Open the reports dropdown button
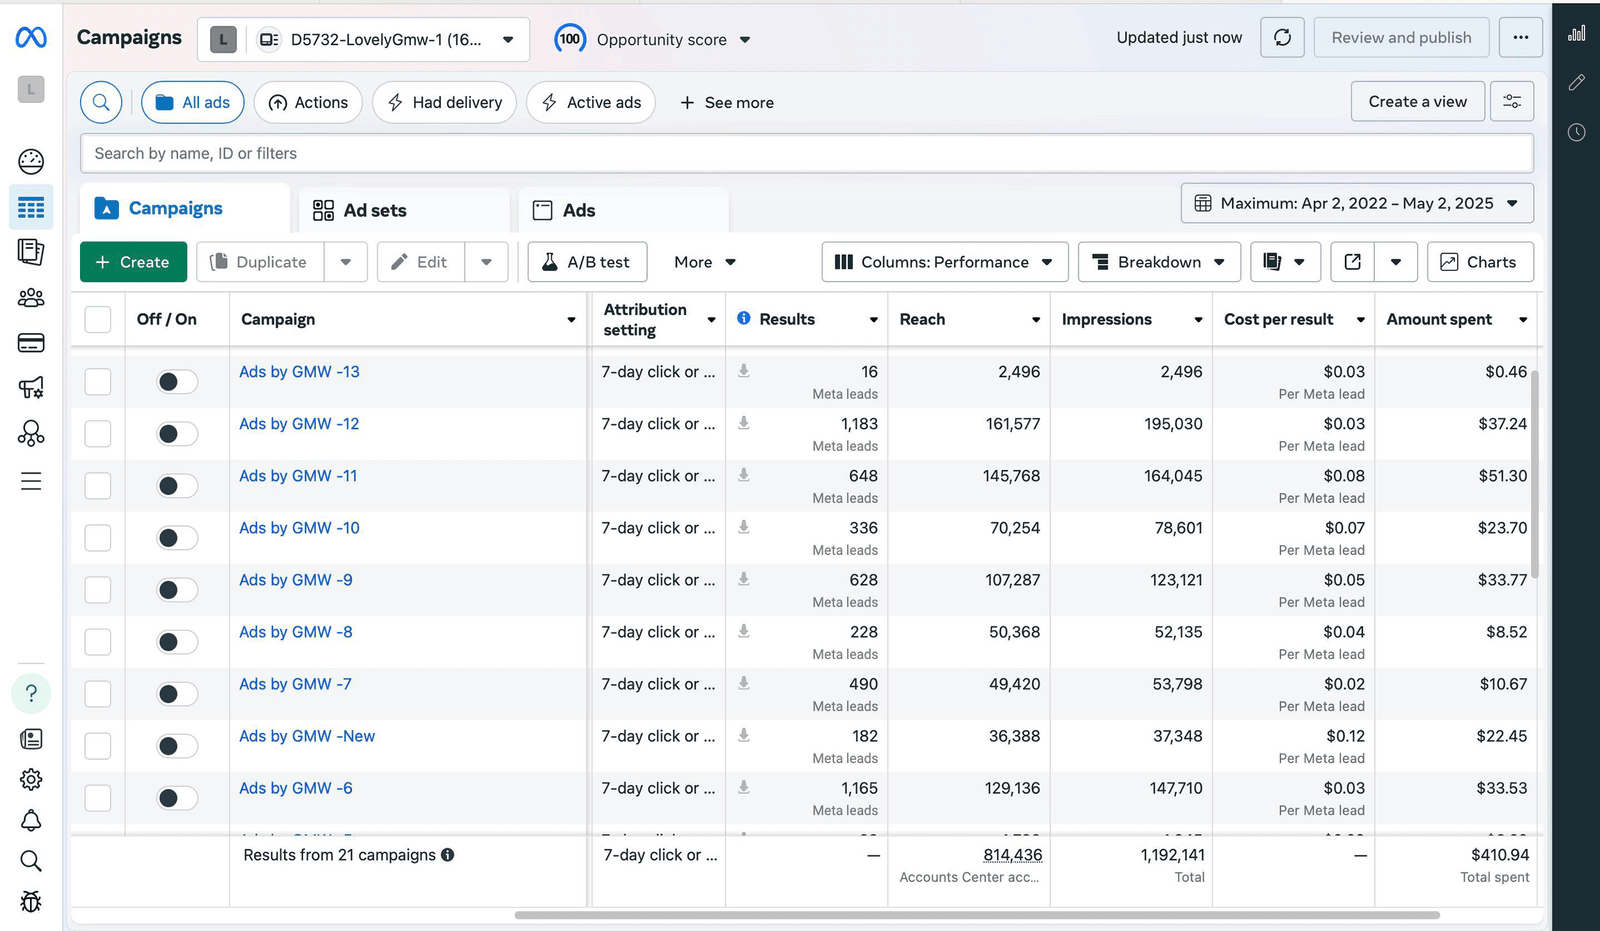This screenshot has width=1600, height=931. (x=1285, y=262)
